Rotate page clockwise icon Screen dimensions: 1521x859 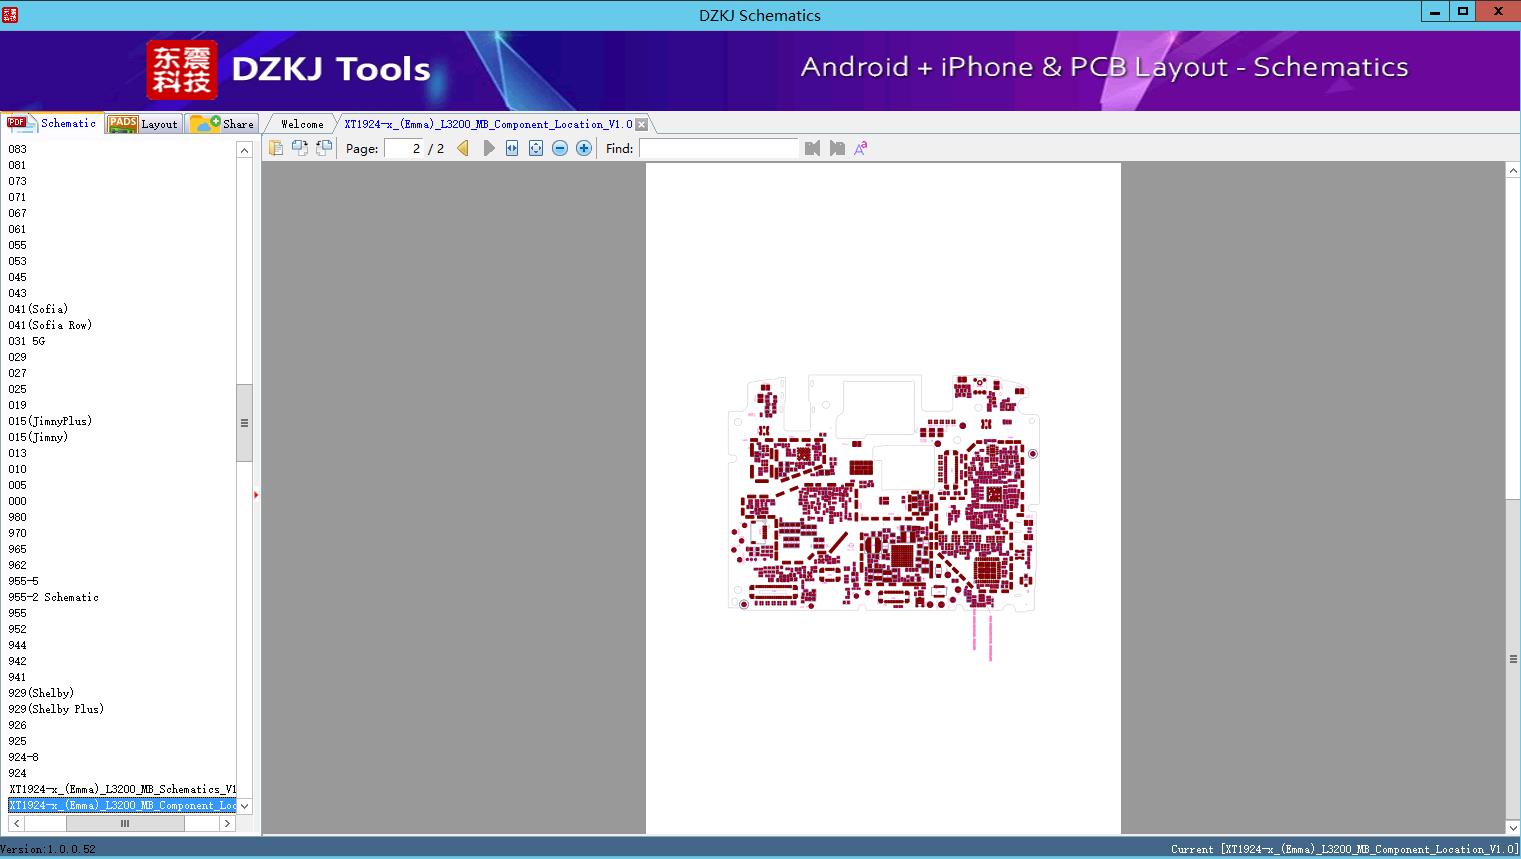click(x=300, y=148)
